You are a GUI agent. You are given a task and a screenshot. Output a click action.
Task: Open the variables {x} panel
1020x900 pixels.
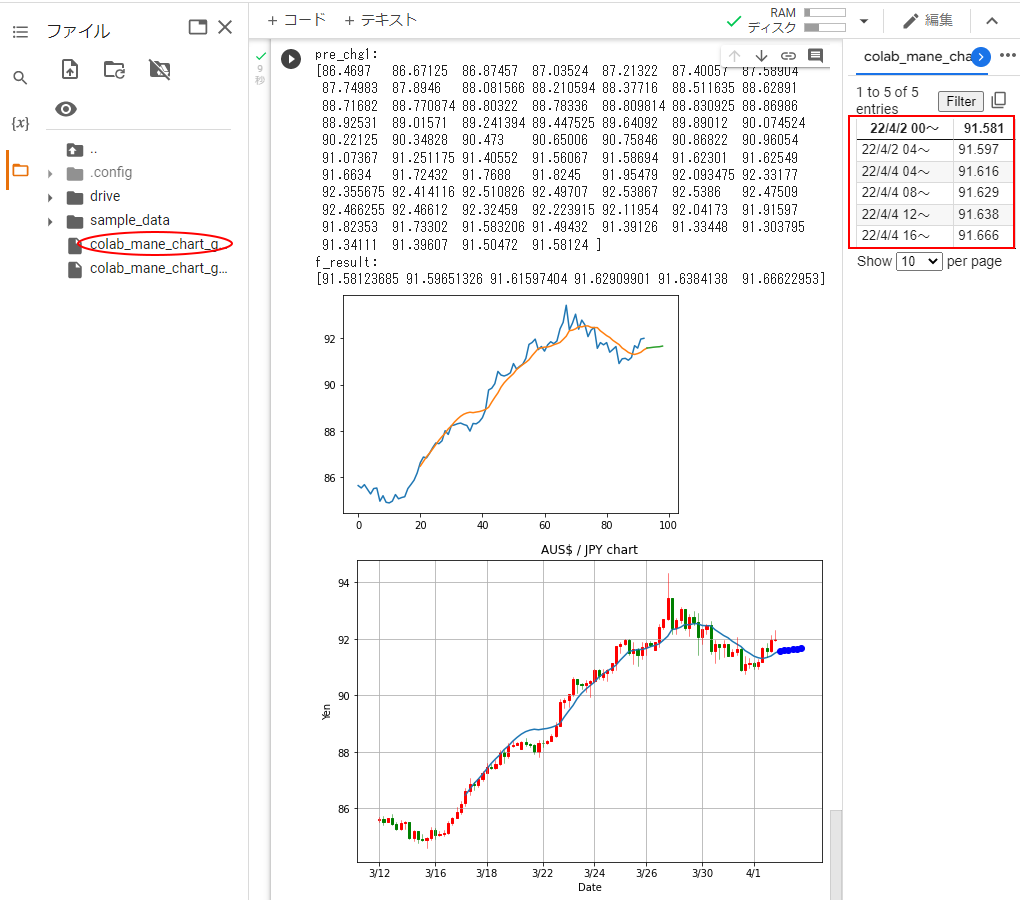pyautogui.click(x=20, y=123)
